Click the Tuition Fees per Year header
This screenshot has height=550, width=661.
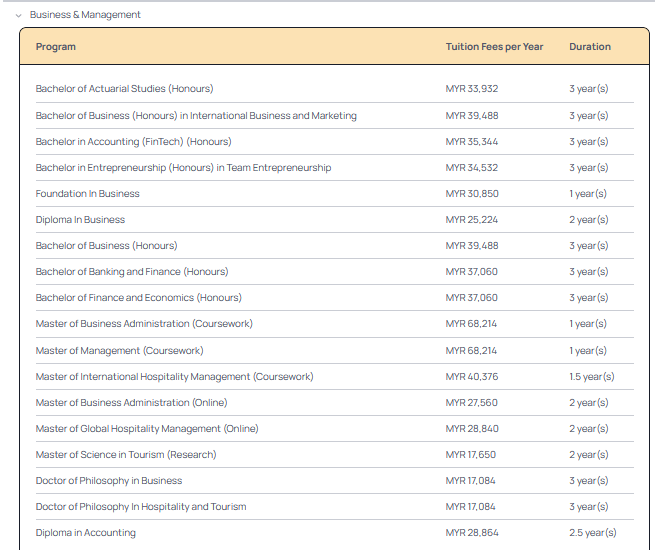494,47
